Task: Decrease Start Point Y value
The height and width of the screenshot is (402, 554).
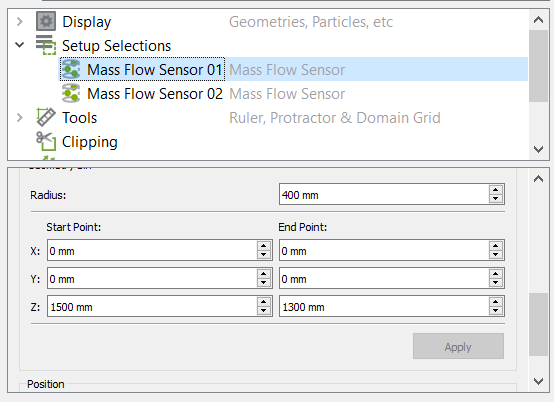Action: tap(264, 282)
